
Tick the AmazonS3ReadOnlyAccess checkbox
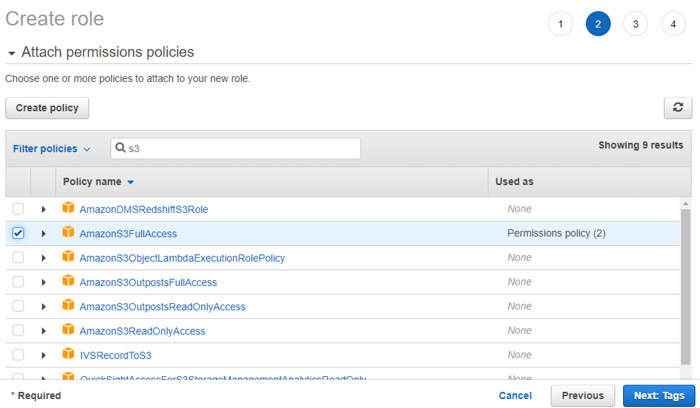18,330
